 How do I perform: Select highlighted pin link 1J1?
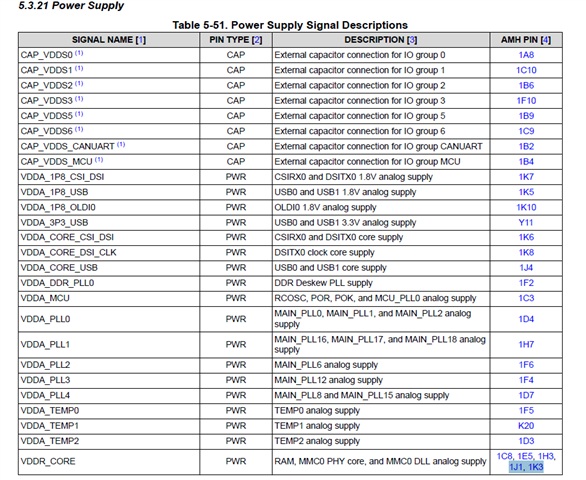516,467
